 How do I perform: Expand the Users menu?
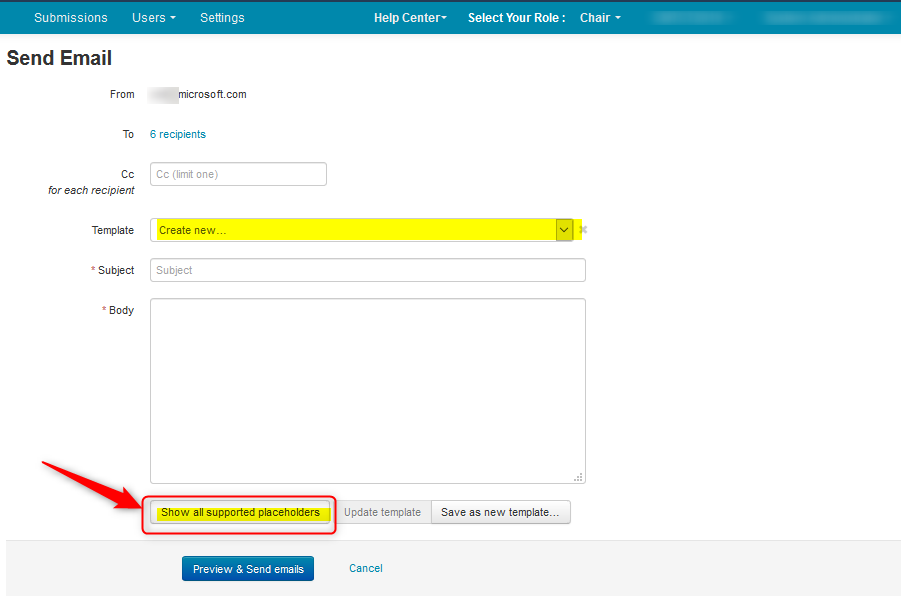(153, 18)
